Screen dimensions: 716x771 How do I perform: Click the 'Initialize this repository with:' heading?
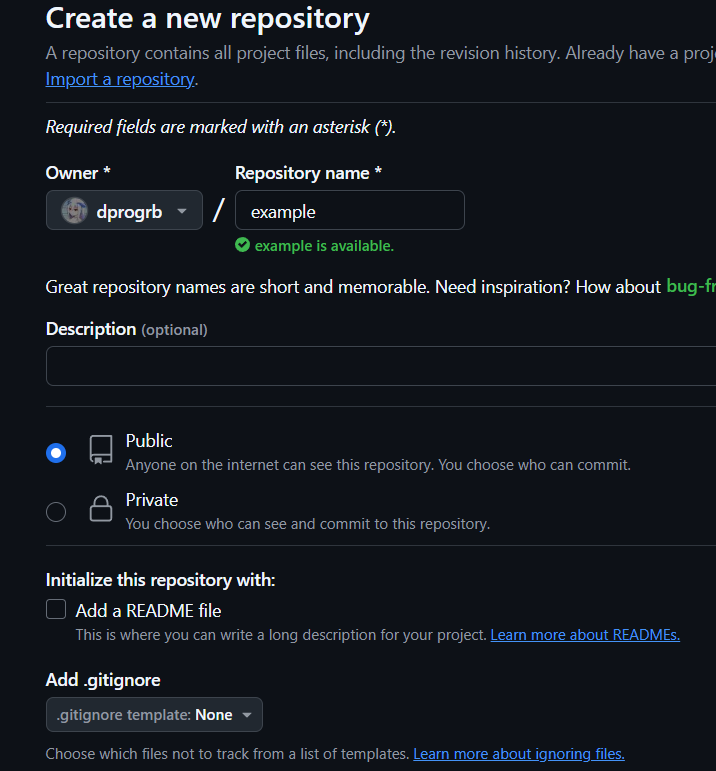160,580
